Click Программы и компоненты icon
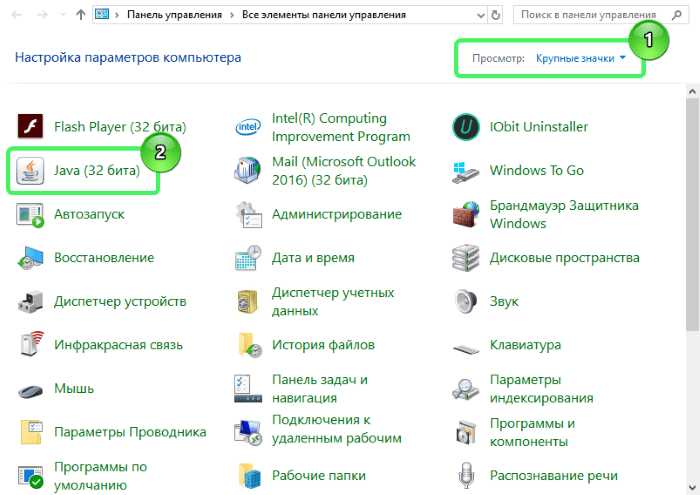 click(x=466, y=433)
